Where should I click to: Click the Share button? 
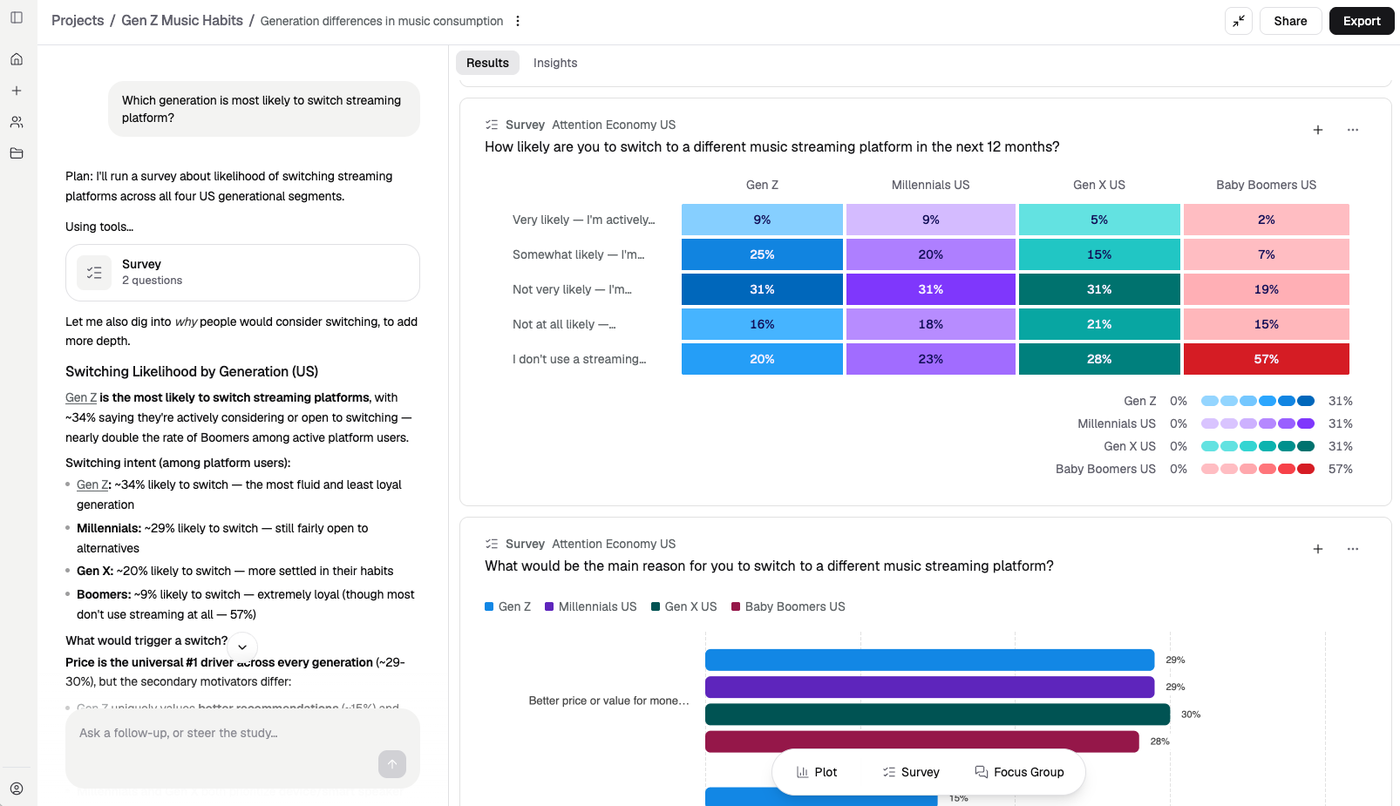(x=1290, y=21)
